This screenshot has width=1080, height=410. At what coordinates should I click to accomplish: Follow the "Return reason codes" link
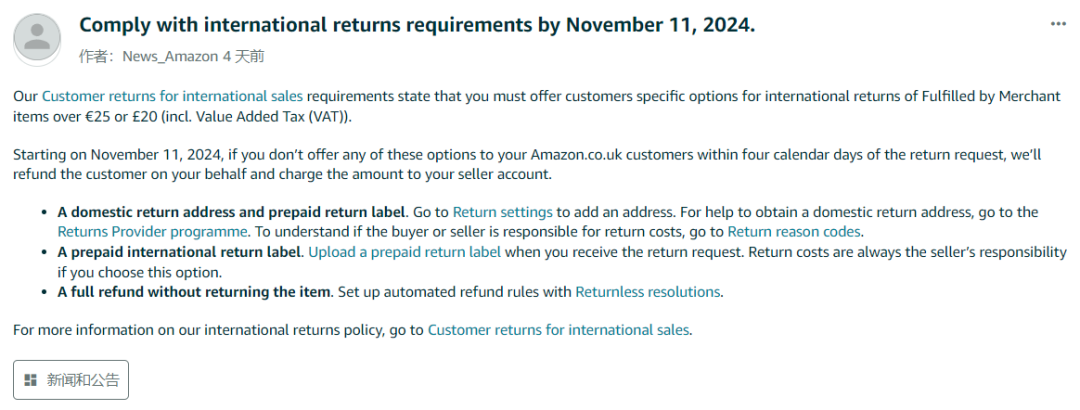[x=794, y=232]
